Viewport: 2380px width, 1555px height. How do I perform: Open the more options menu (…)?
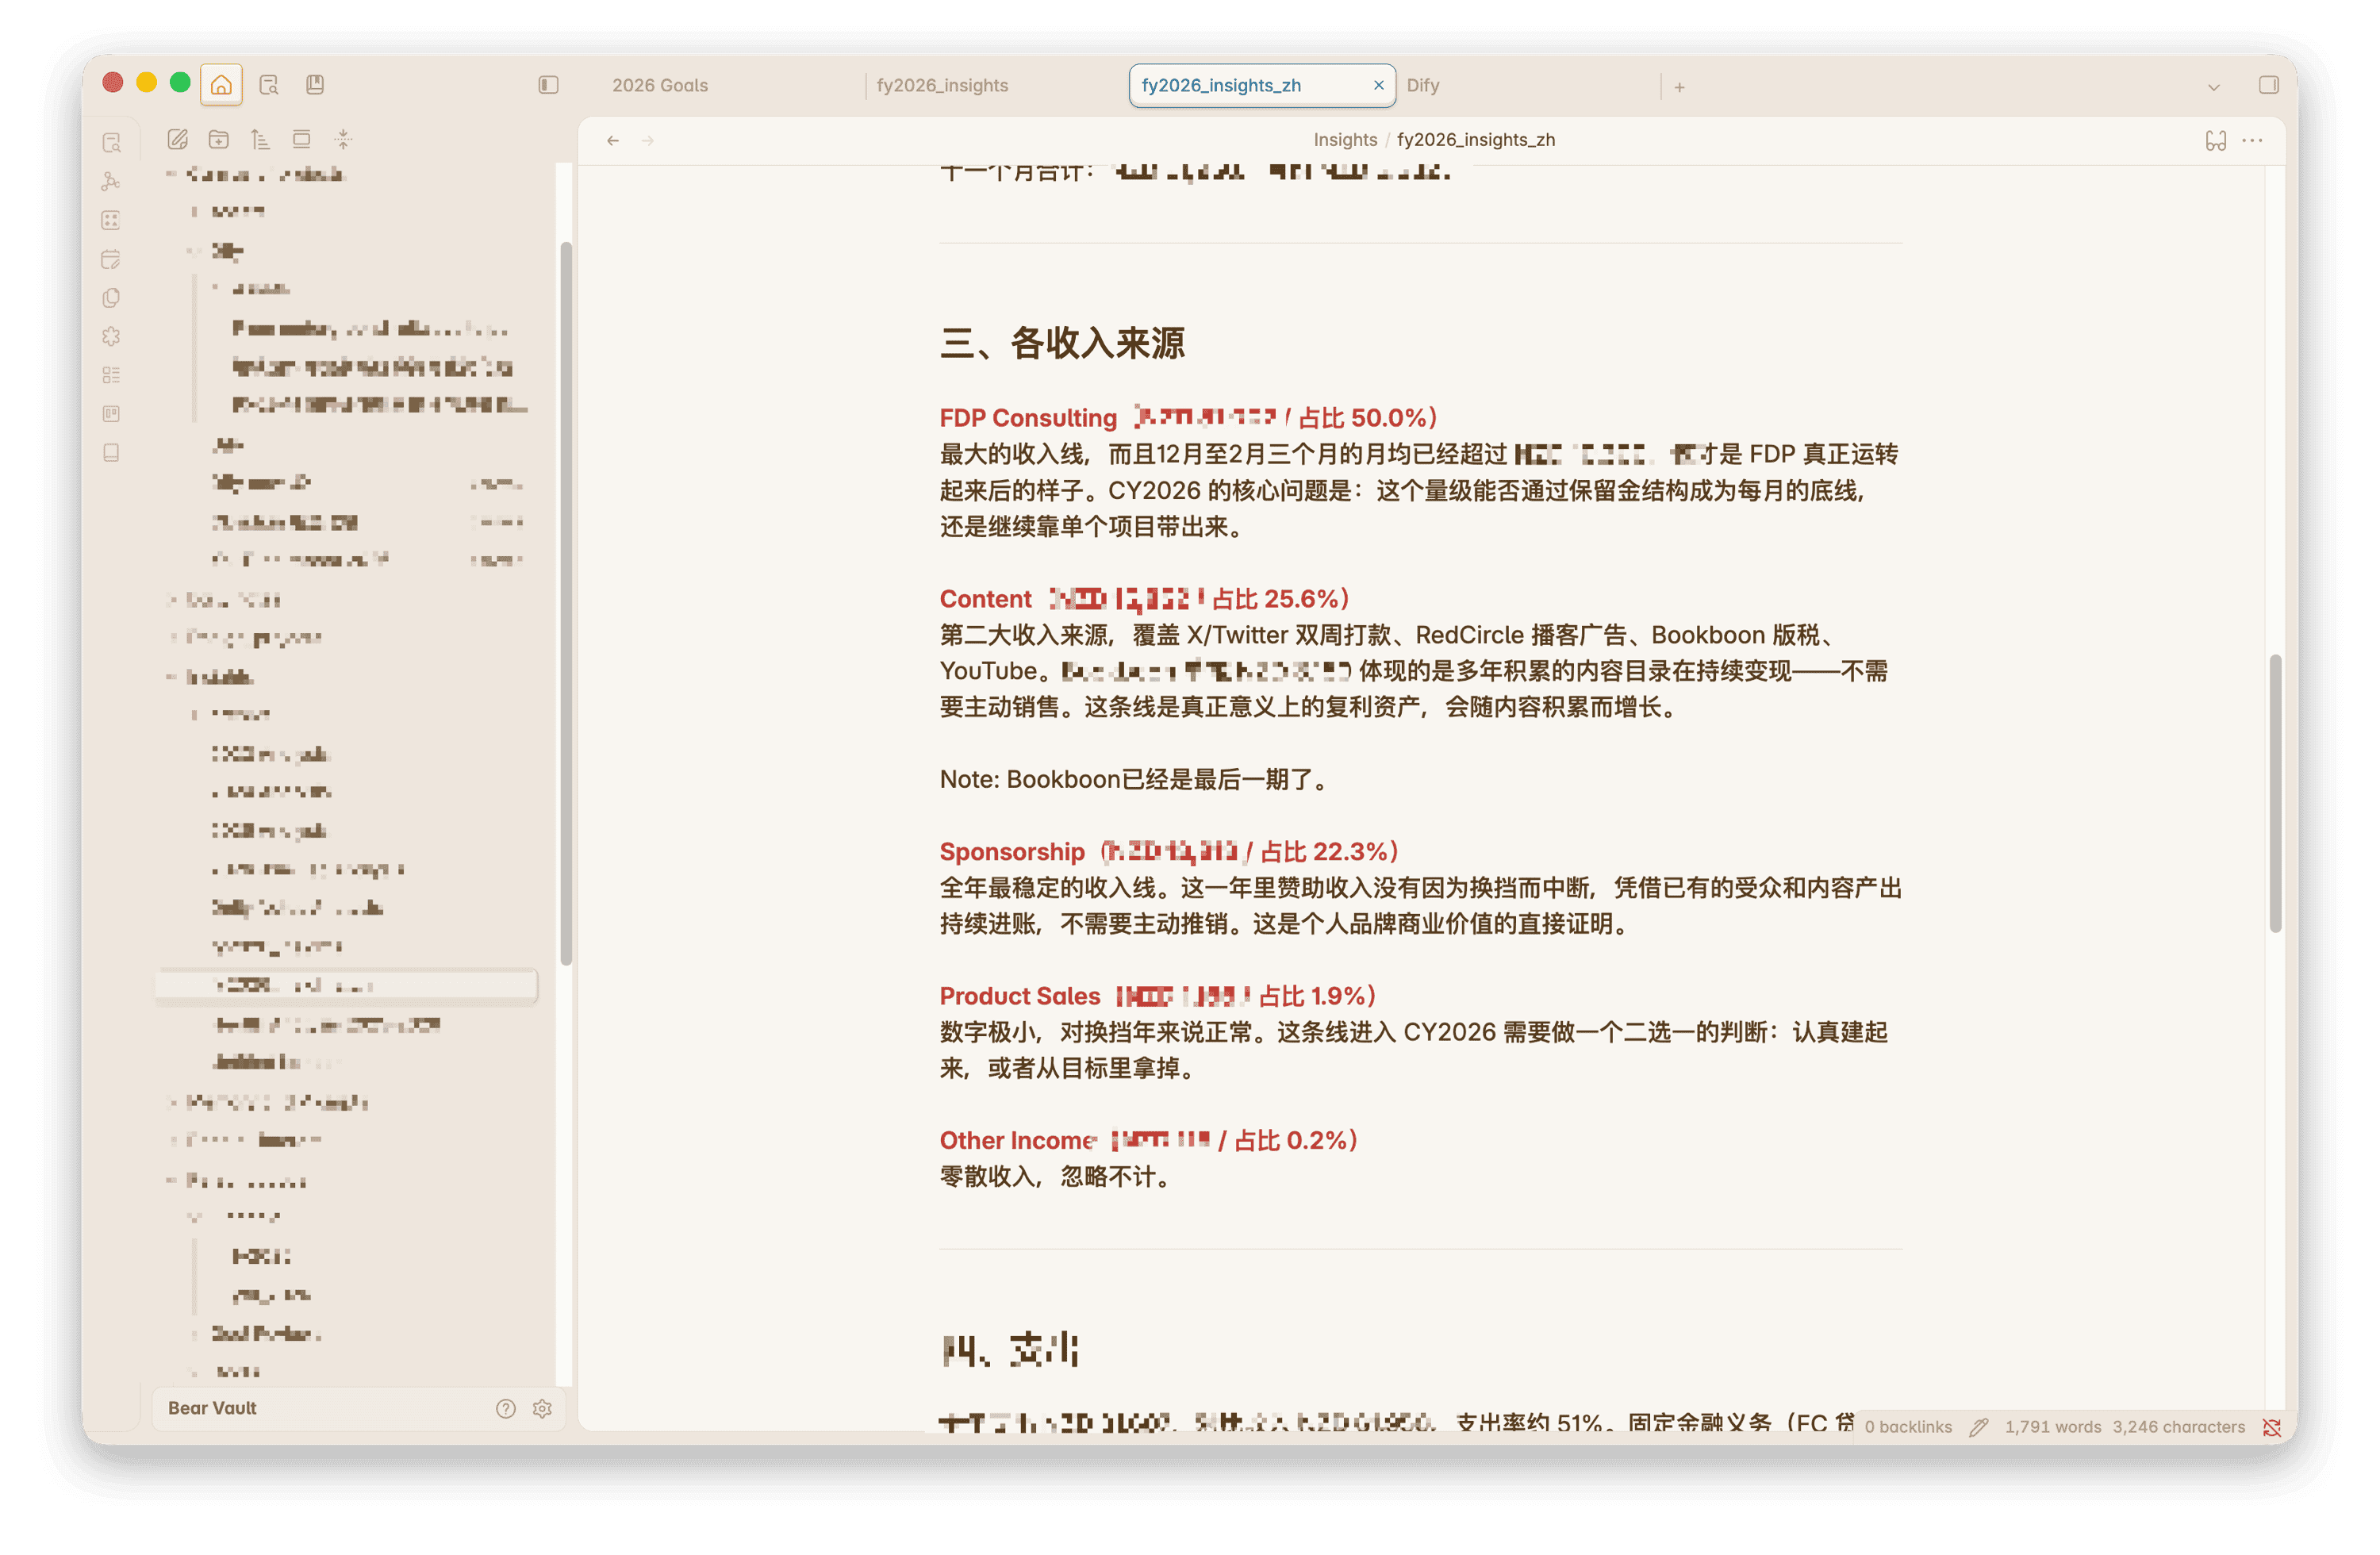(2252, 140)
